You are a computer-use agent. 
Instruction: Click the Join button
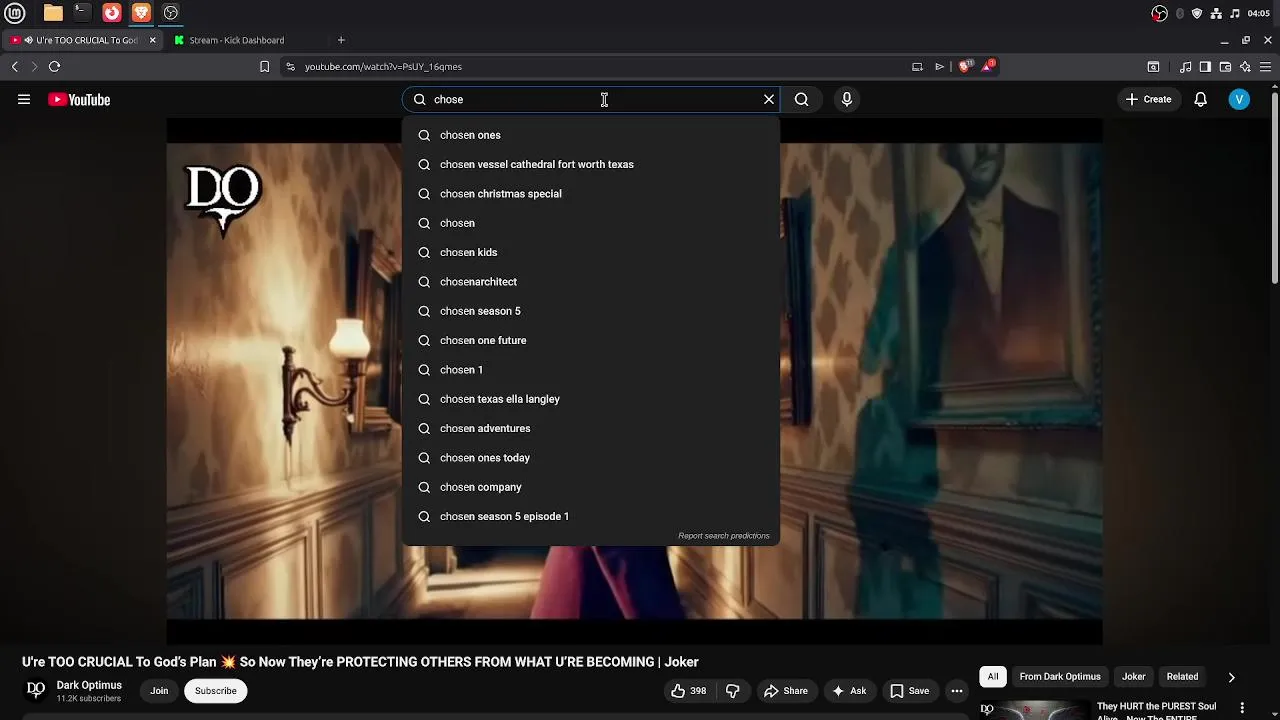159,691
